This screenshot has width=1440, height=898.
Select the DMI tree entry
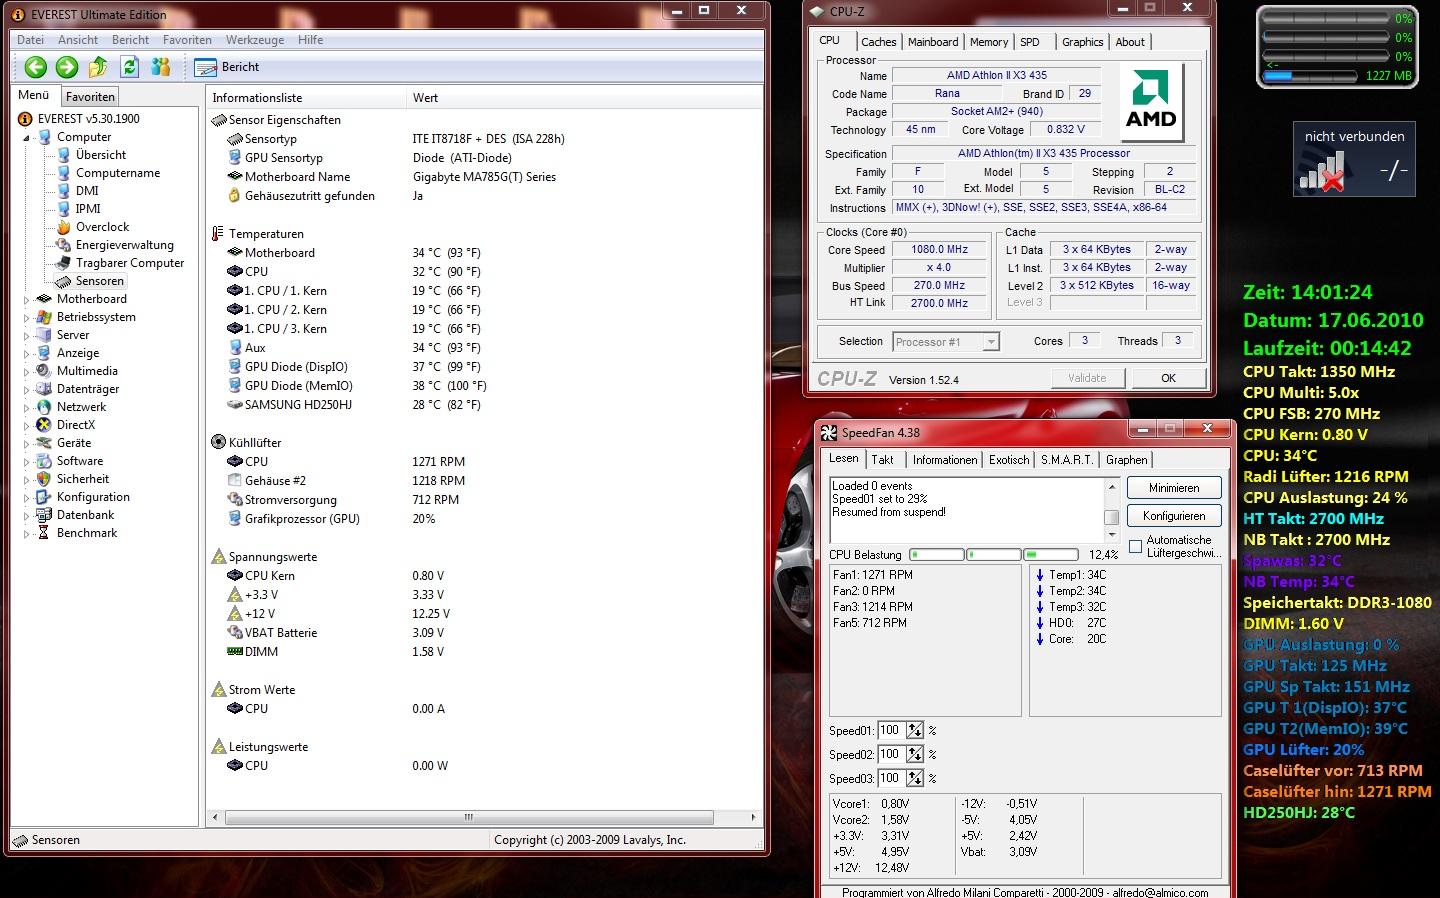[87, 191]
